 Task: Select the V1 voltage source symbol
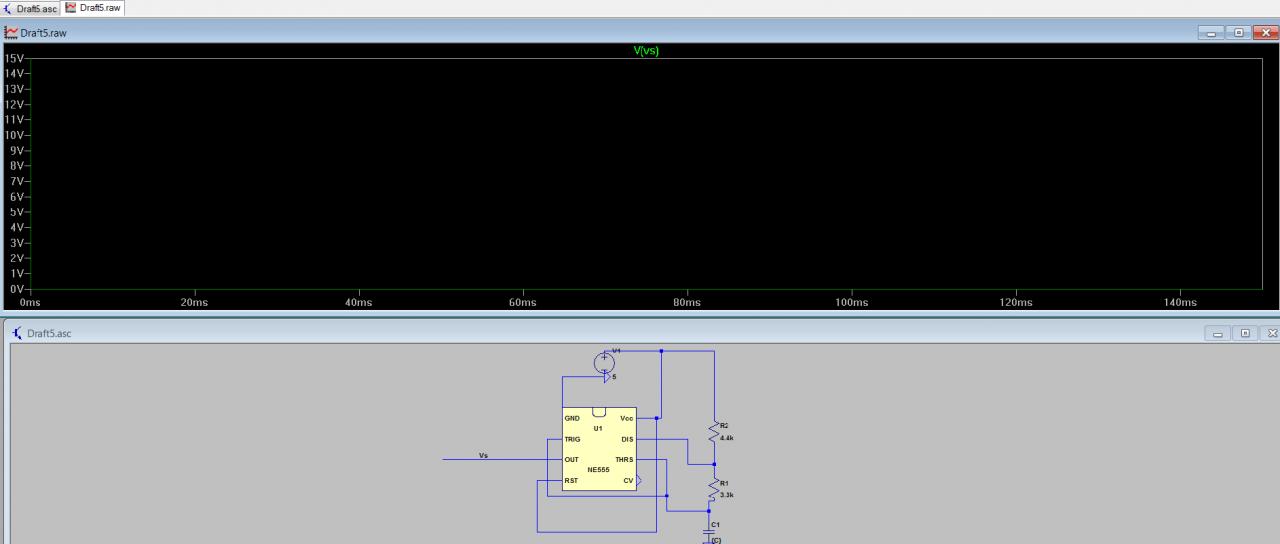604,362
